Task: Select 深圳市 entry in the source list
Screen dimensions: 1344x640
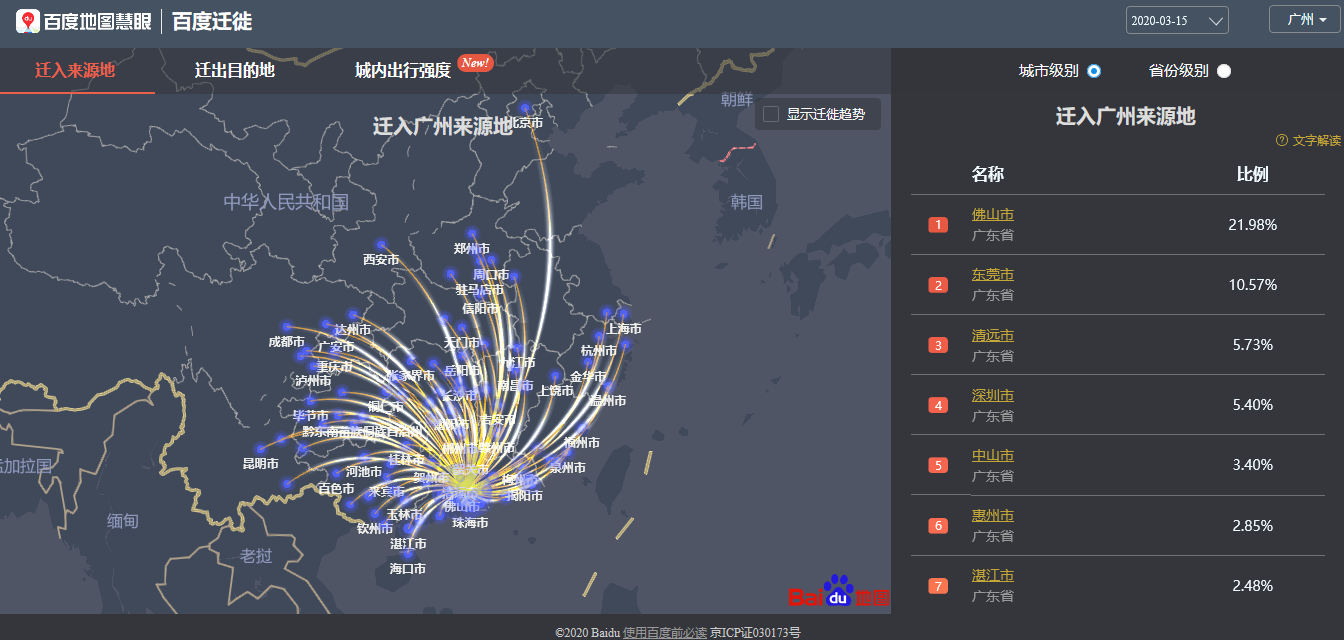Action: 992,395
